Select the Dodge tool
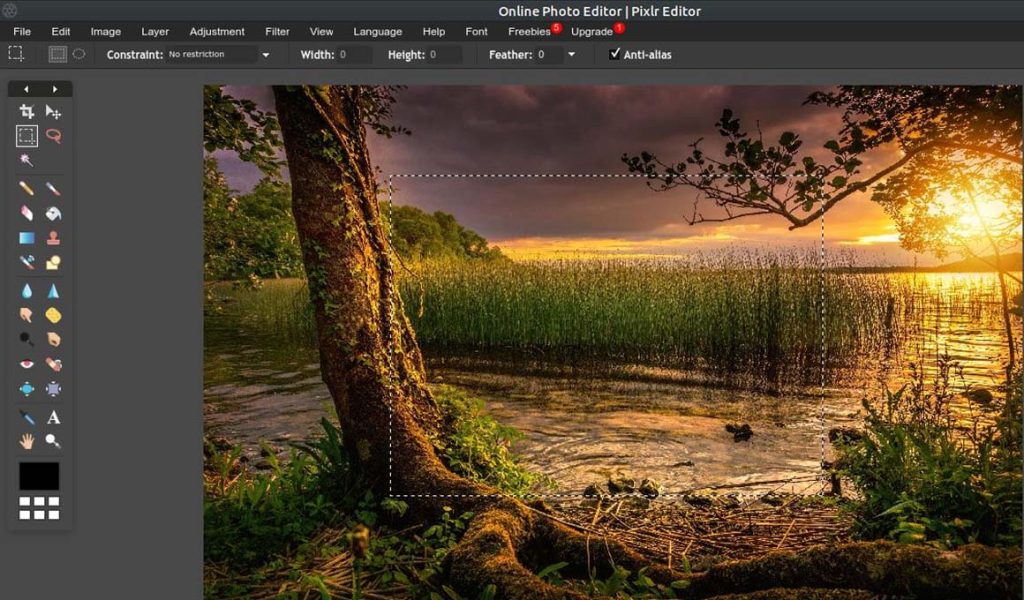Screen dimensions: 1024x600 [26, 339]
